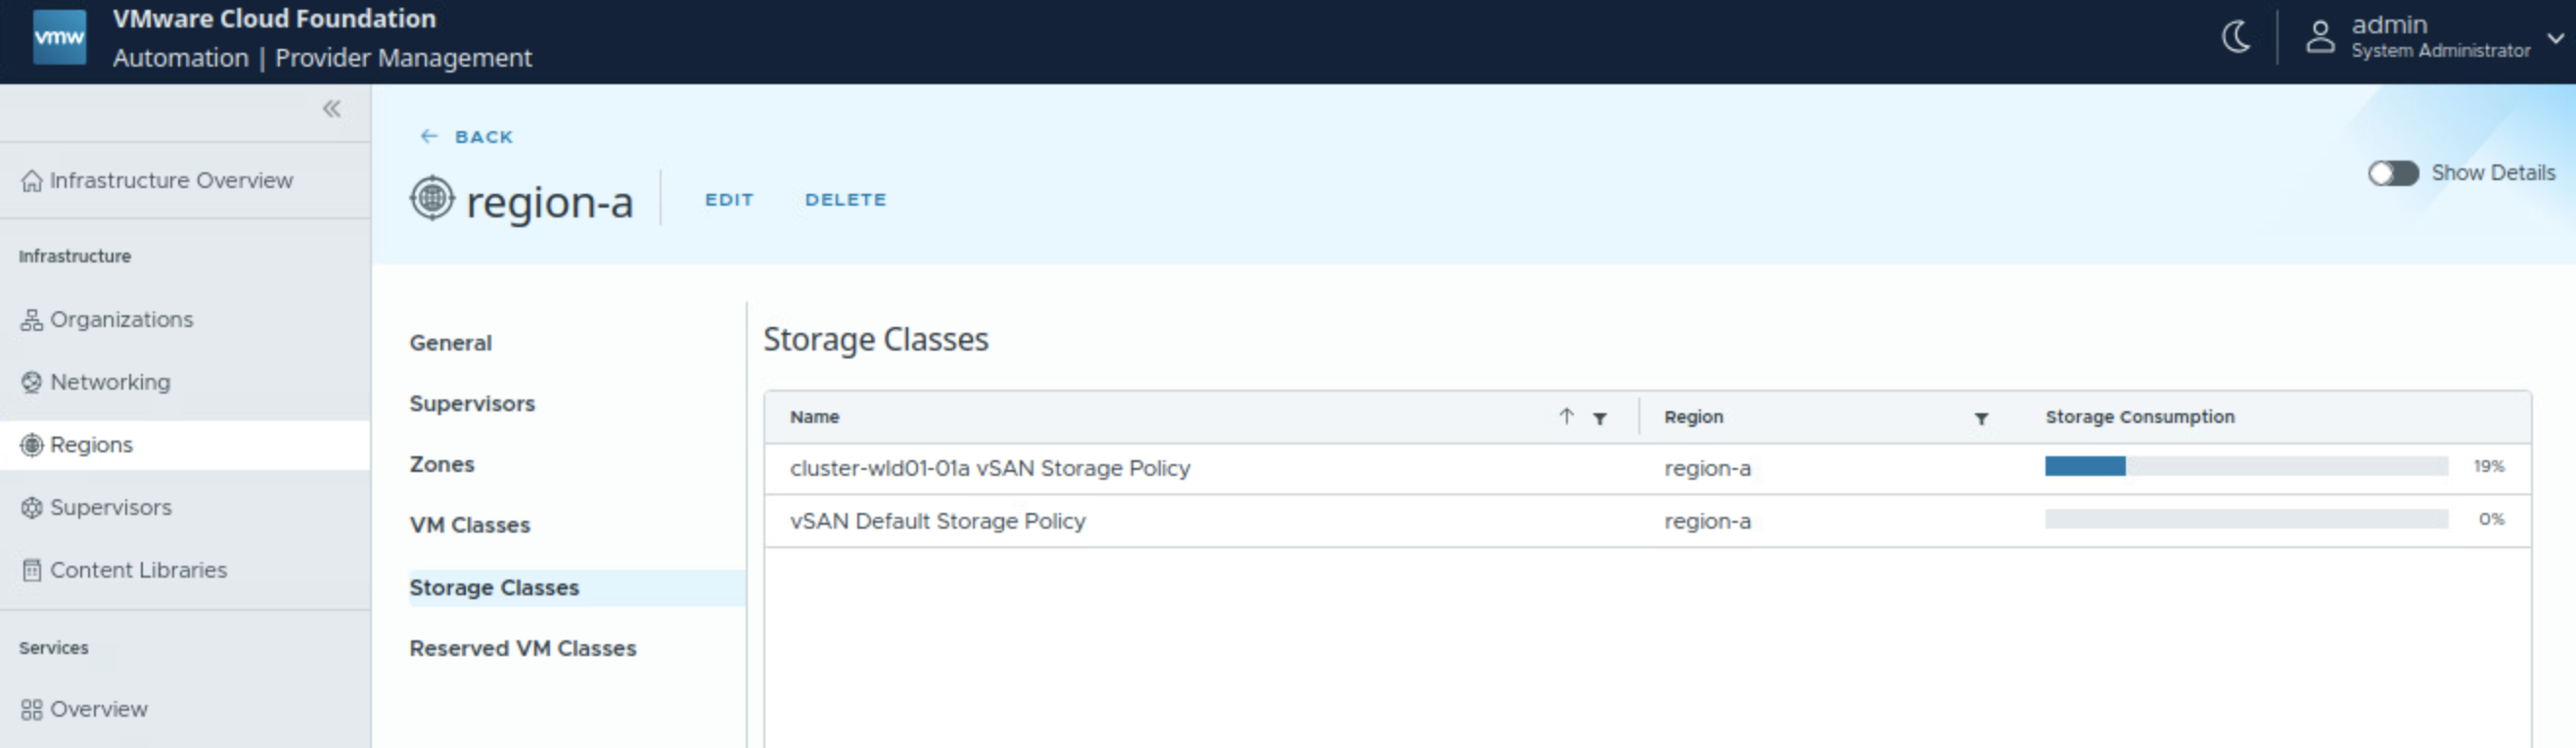Open the Organizations sidebar item

(121, 319)
